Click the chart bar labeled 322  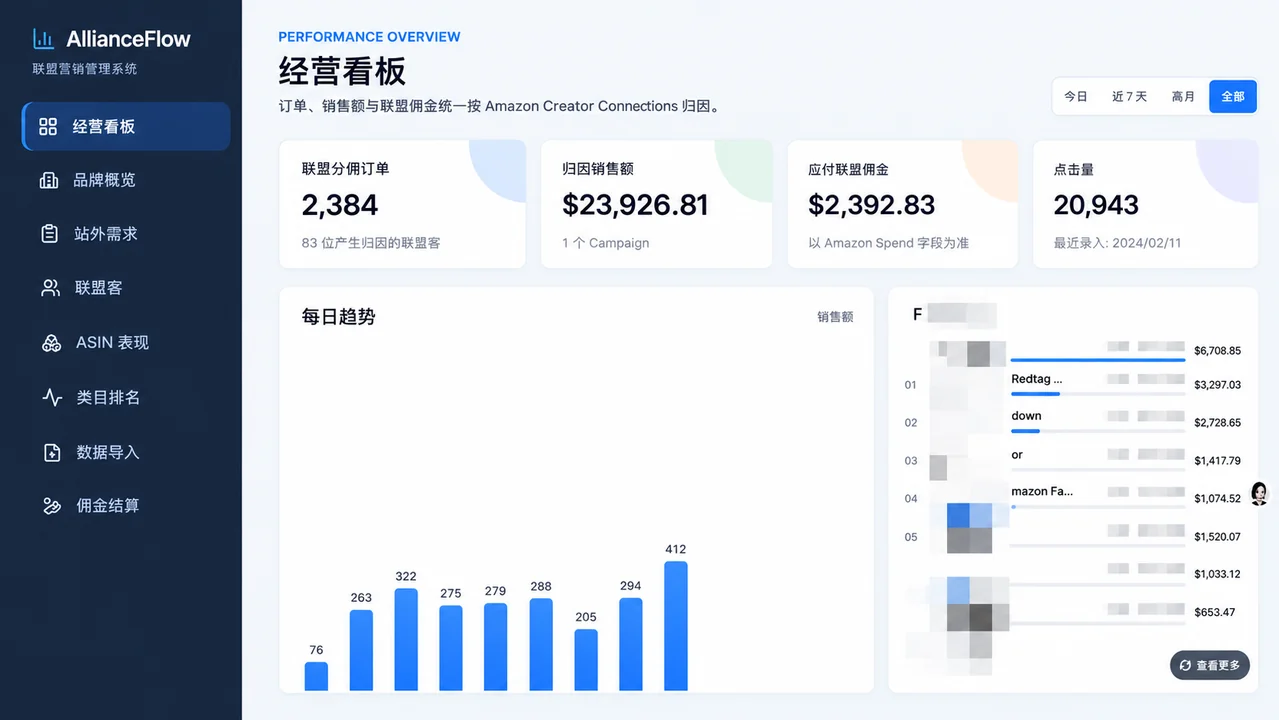click(x=406, y=639)
